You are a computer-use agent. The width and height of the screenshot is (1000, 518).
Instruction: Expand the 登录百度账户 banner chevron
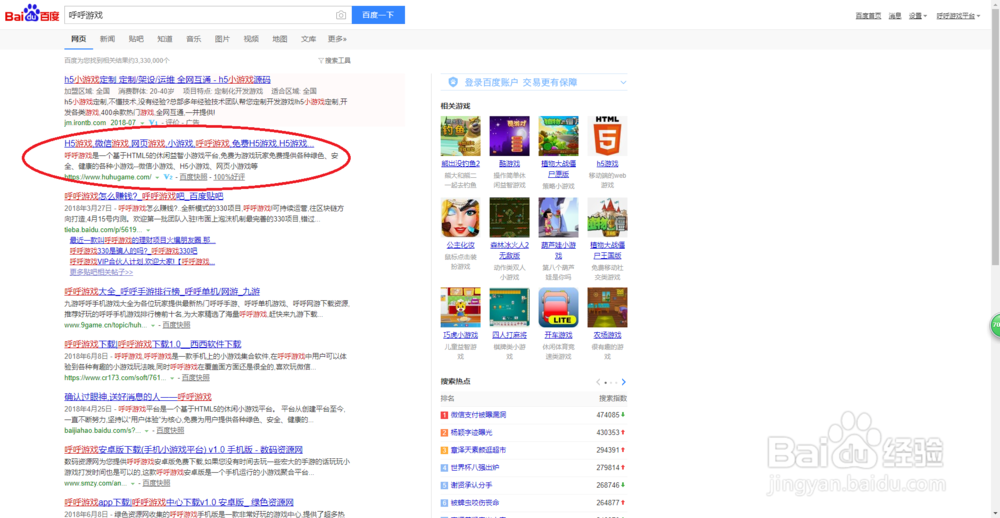(623, 82)
